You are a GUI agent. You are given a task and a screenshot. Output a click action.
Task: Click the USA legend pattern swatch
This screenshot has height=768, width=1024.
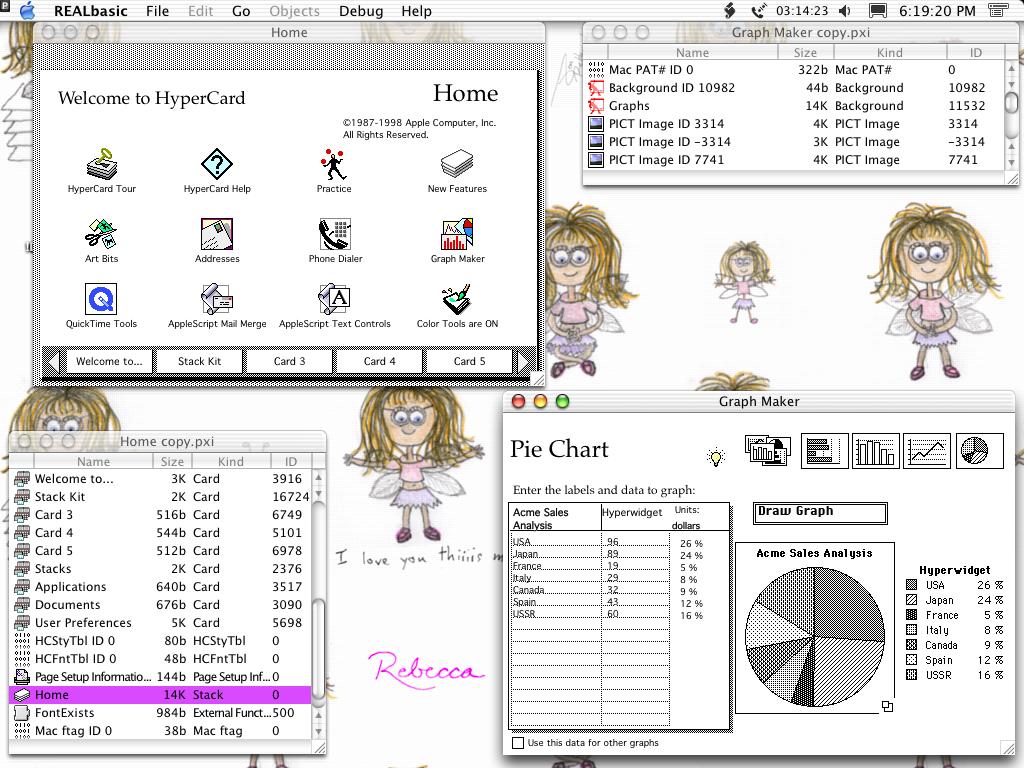click(912, 585)
